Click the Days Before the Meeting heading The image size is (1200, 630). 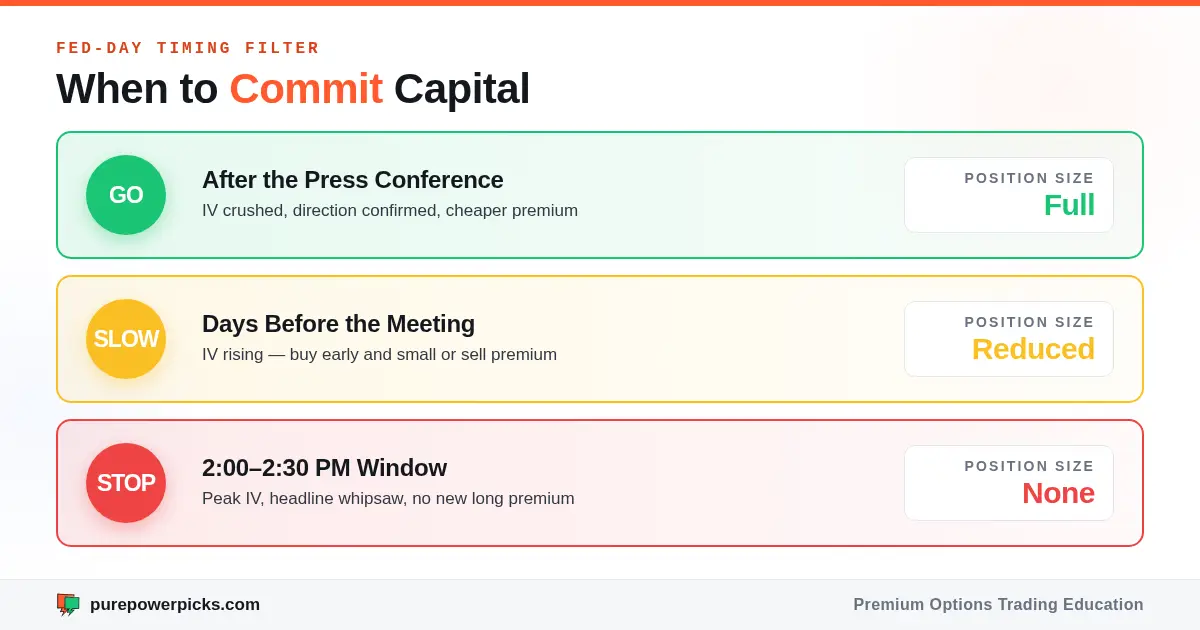tap(338, 324)
